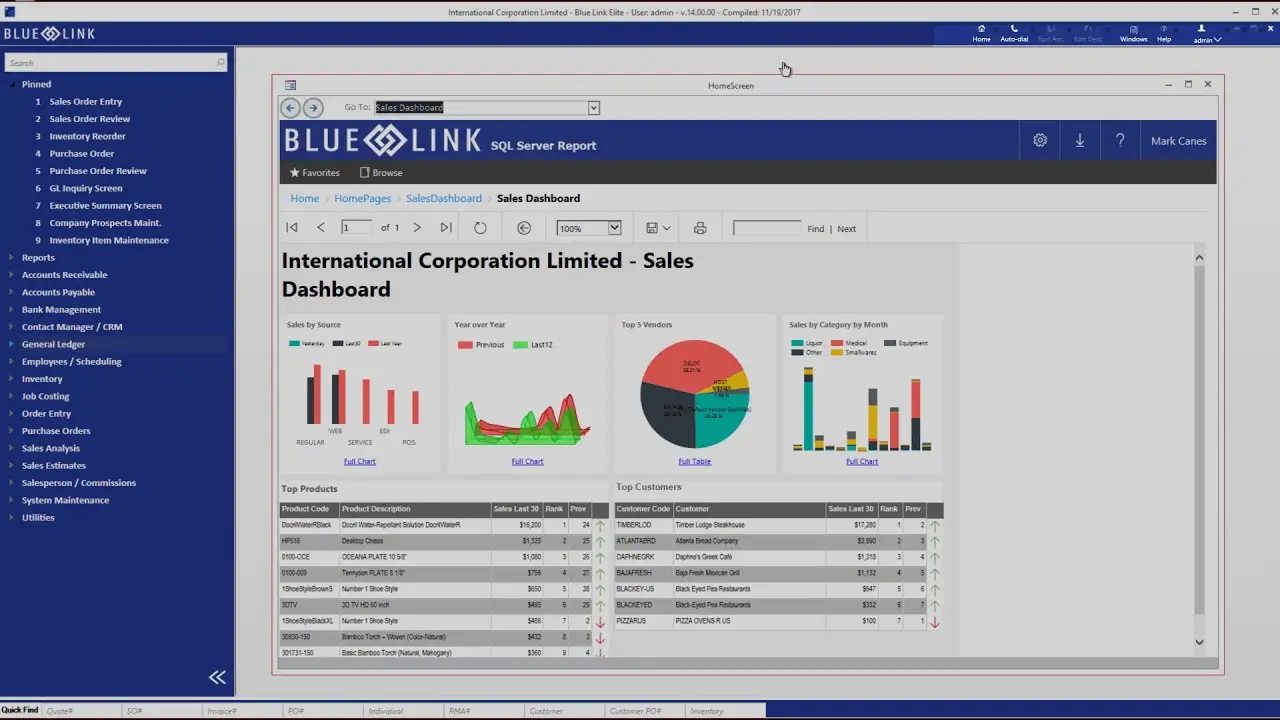Print the report using the printer icon
Viewport: 1280px width, 720px height.
coord(700,228)
